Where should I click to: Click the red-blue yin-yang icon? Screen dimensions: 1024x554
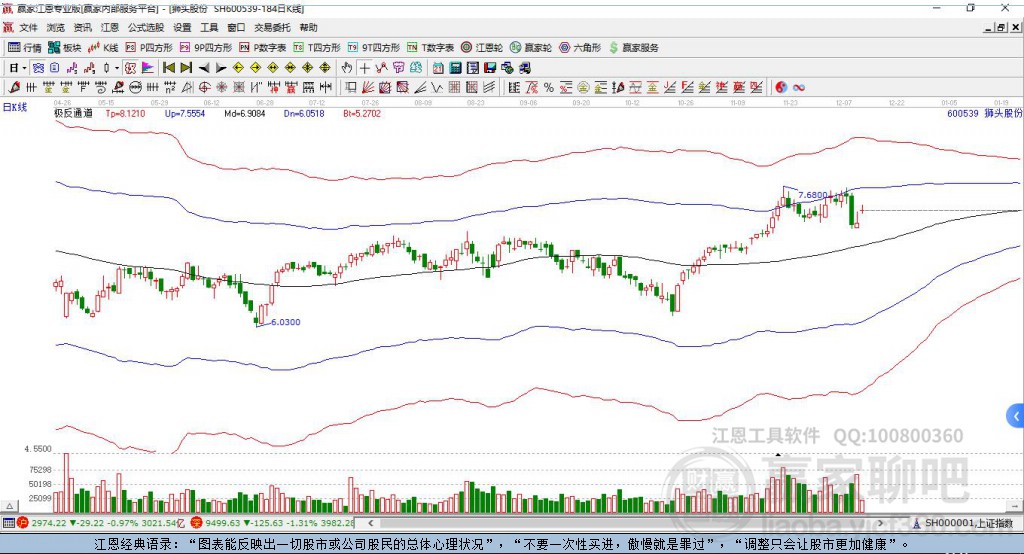pyautogui.click(x=781, y=87)
